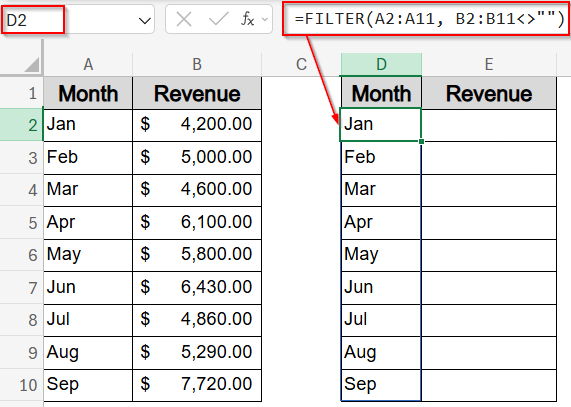Select empty cell E6 beside May
571x407 pixels.
489,255
